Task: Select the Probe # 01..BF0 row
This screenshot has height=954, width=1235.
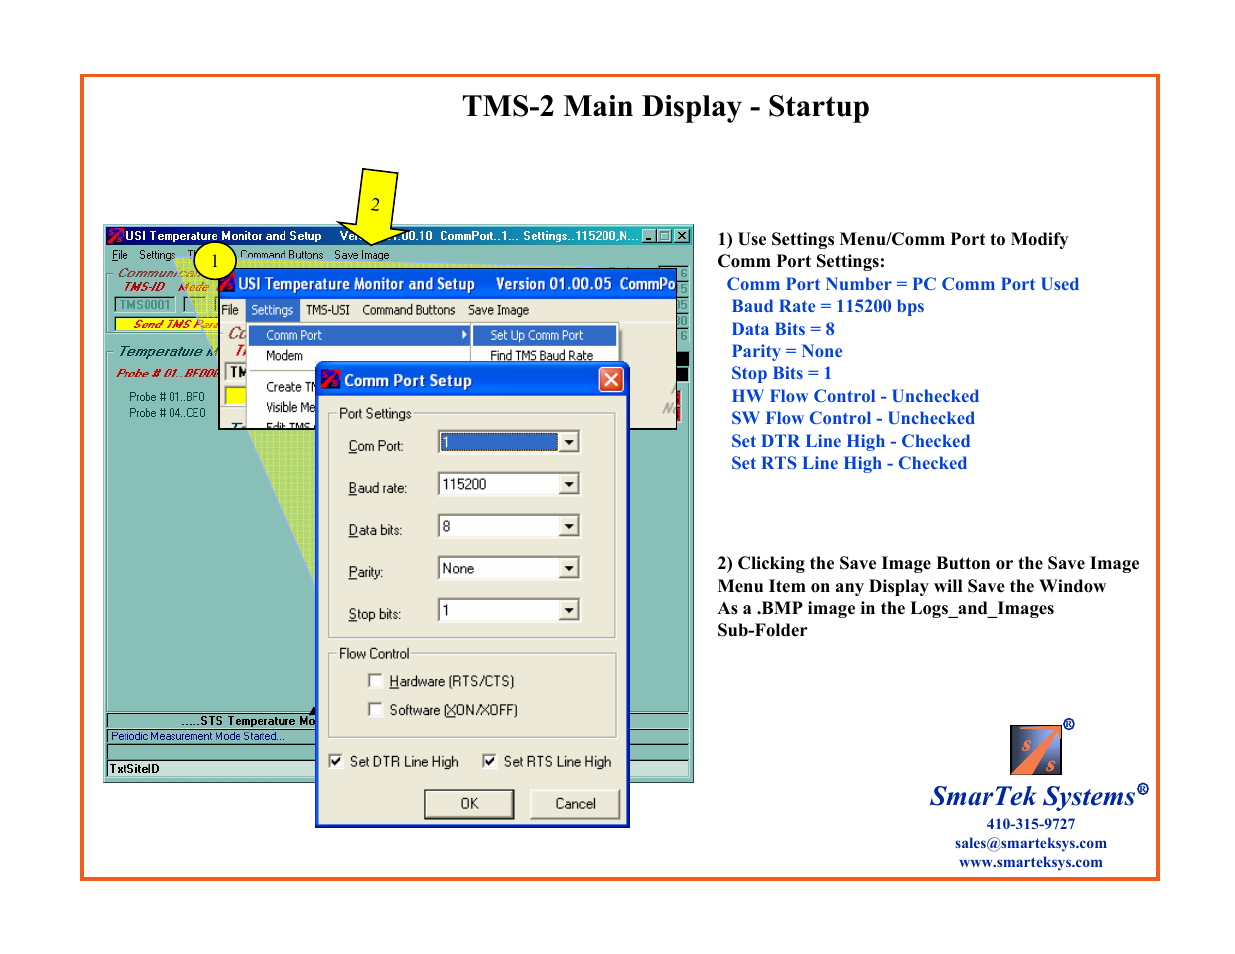Action: pyautogui.click(x=166, y=397)
